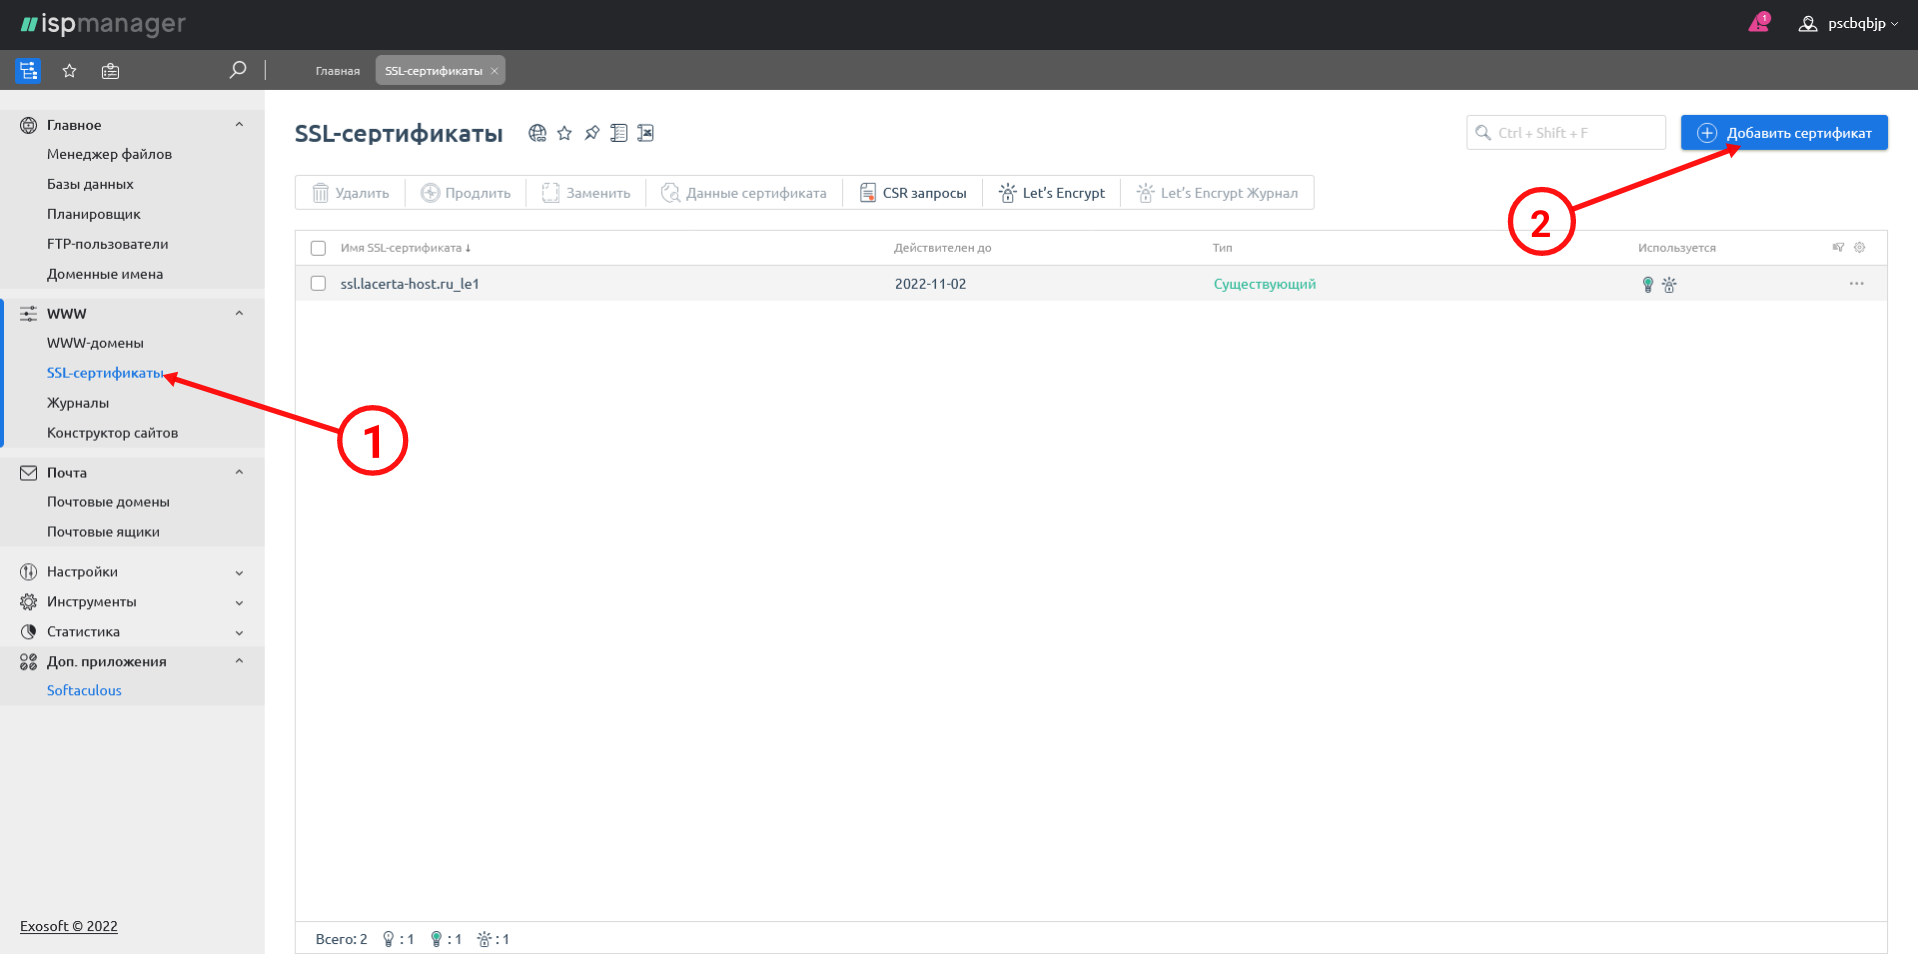The width and height of the screenshot is (1918, 954).
Task: Click the Статистика pie icon
Action: (x=28, y=632)
